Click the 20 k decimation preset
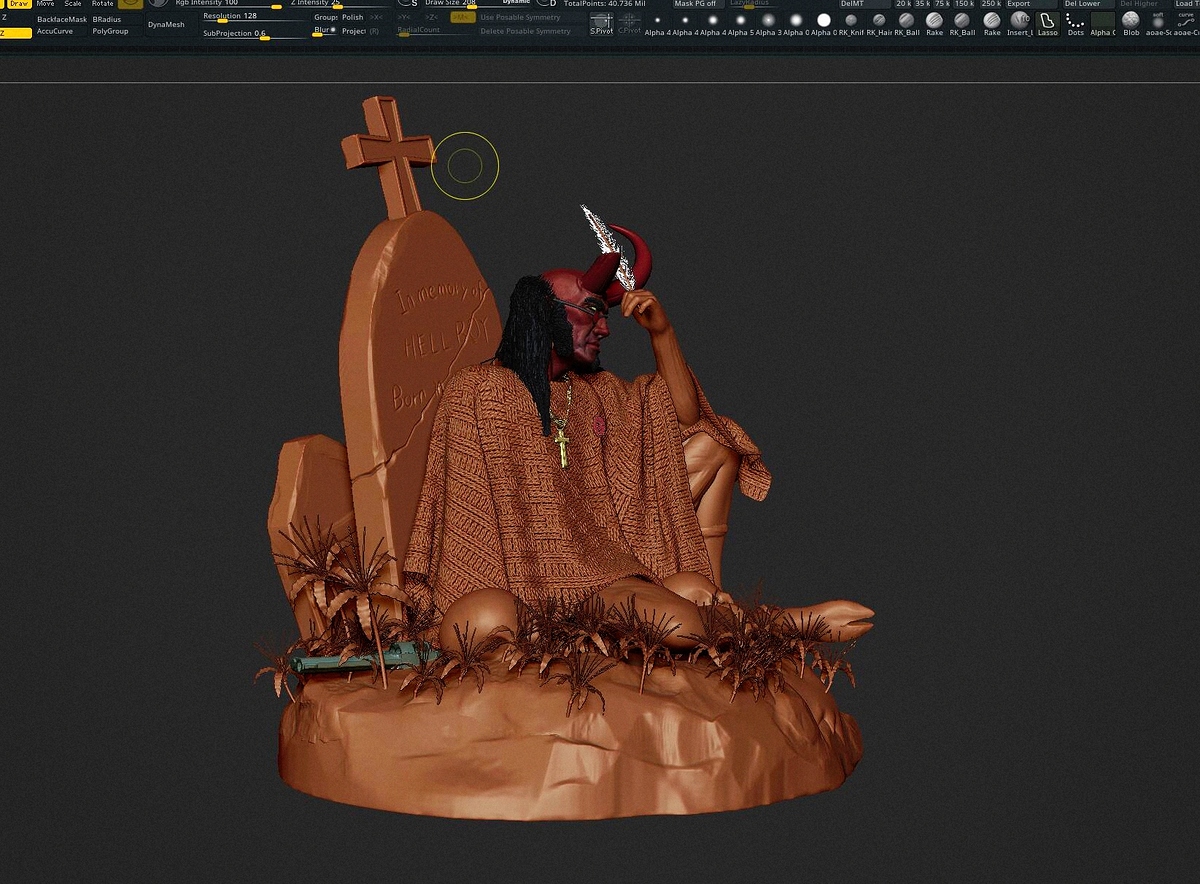The width and height of the screenshot is (1200, 884). pyautogui.click(x=903, y=4)
